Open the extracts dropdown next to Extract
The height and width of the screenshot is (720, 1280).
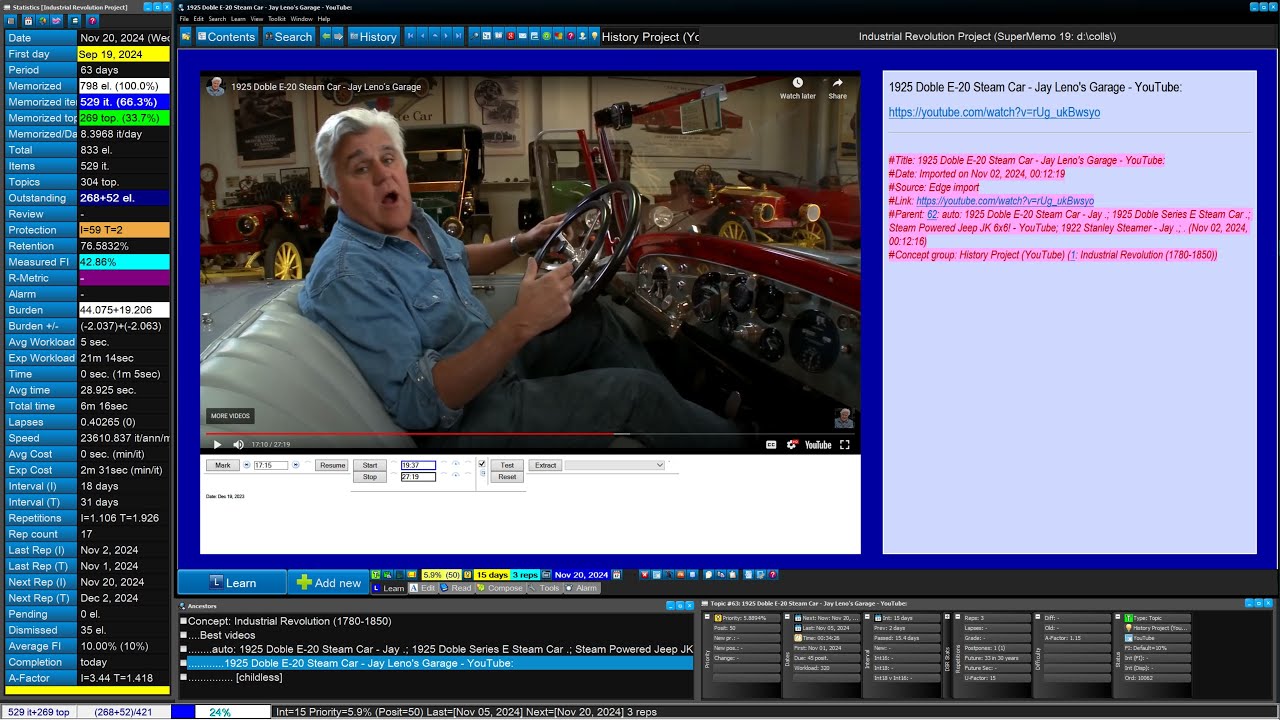614,465
